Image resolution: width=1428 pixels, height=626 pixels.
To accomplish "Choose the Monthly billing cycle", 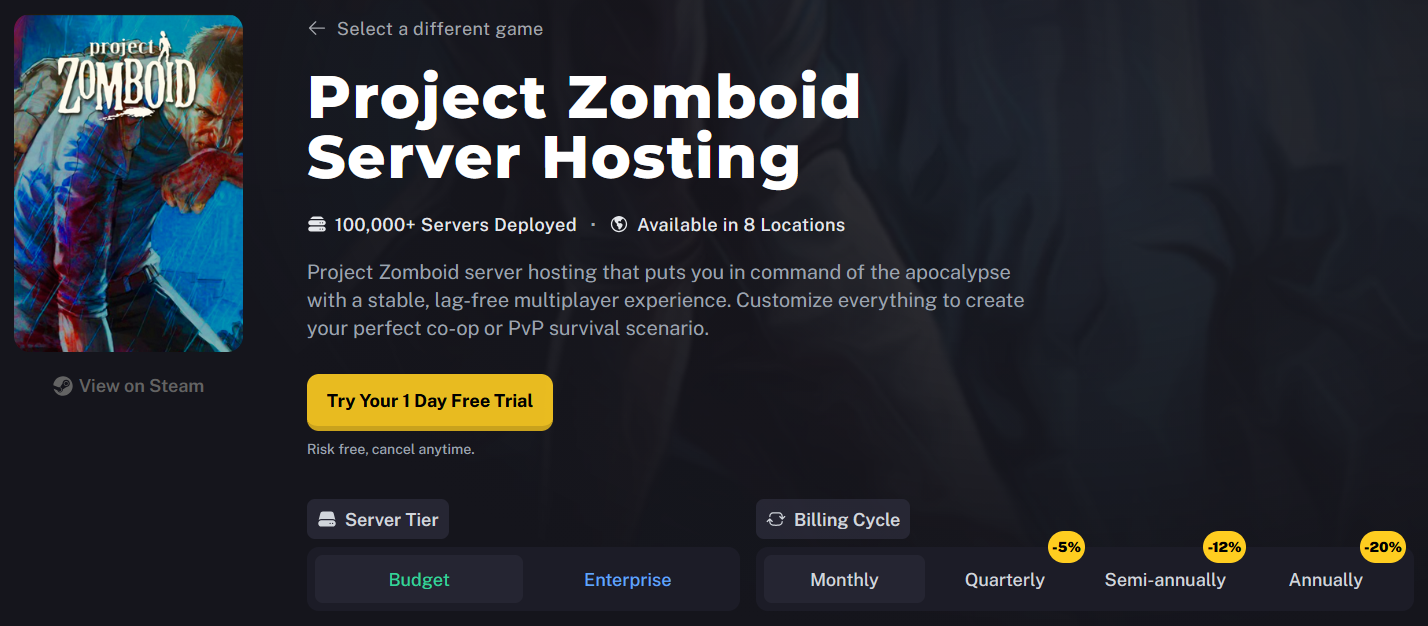I will [x=845, y=580].
